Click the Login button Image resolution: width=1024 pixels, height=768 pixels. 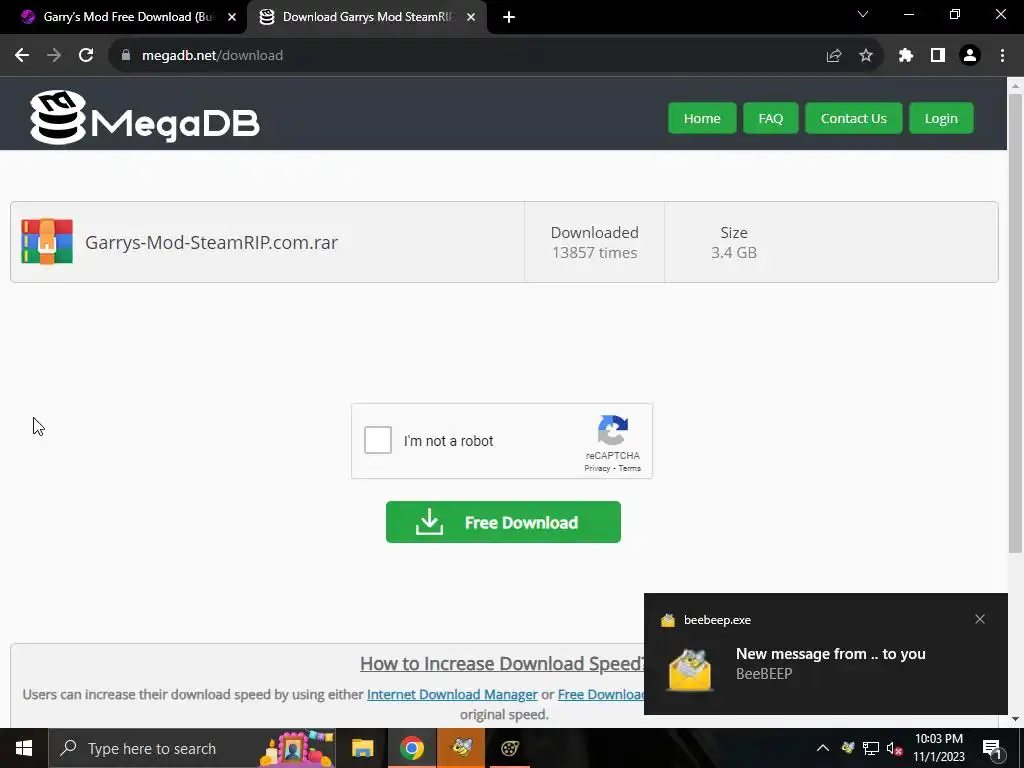coord(941,118)
